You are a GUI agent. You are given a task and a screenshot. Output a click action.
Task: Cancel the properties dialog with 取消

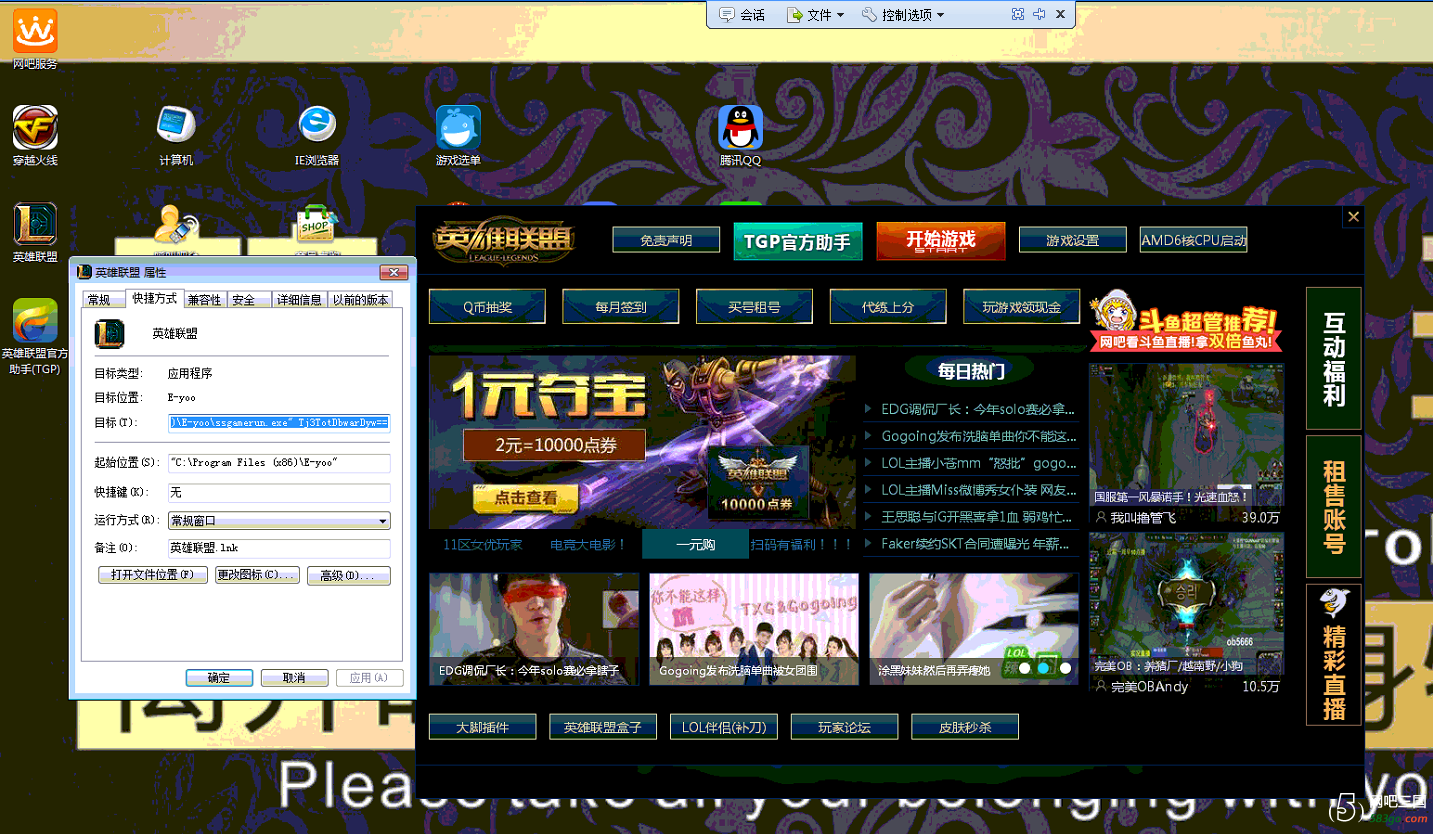click(294, 678)
